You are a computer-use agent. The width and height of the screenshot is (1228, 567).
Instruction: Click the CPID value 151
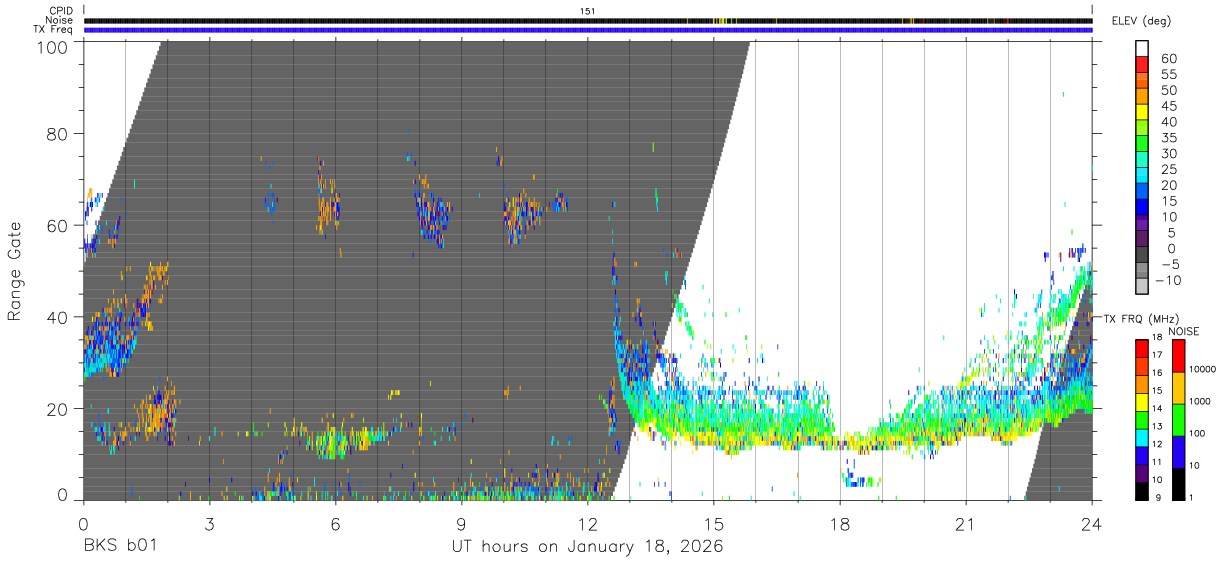pos(587,11)
